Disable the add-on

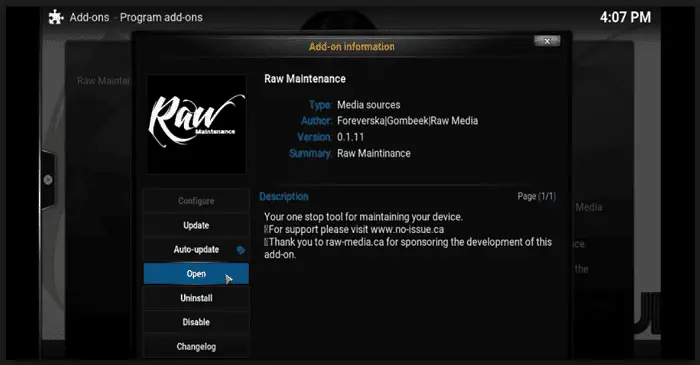tap(196, 322)
